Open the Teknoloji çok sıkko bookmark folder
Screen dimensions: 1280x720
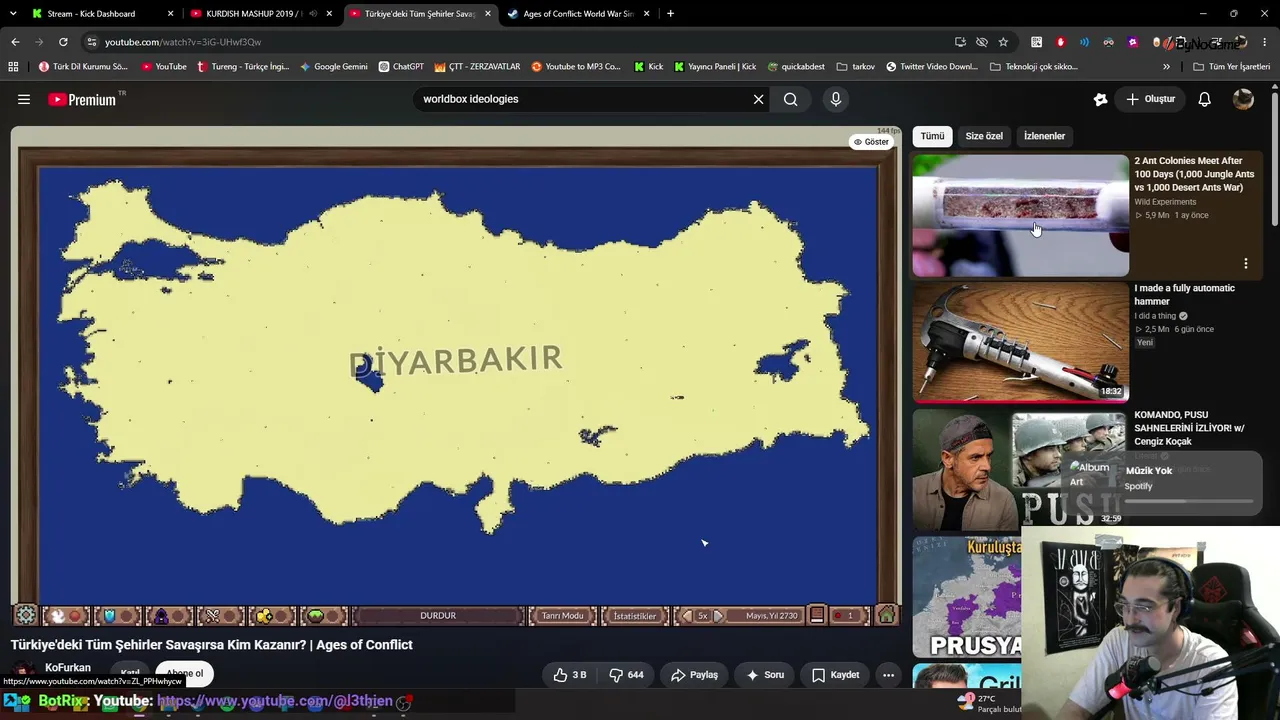point(1033,67)
